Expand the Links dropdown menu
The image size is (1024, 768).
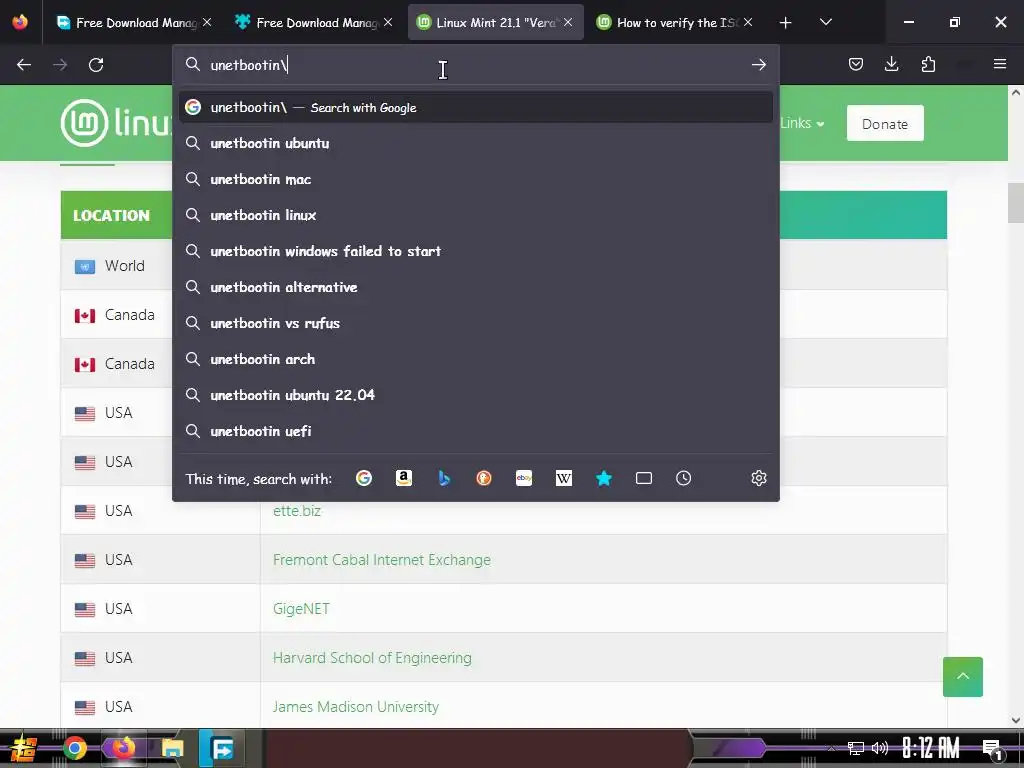tap(802, 123)
